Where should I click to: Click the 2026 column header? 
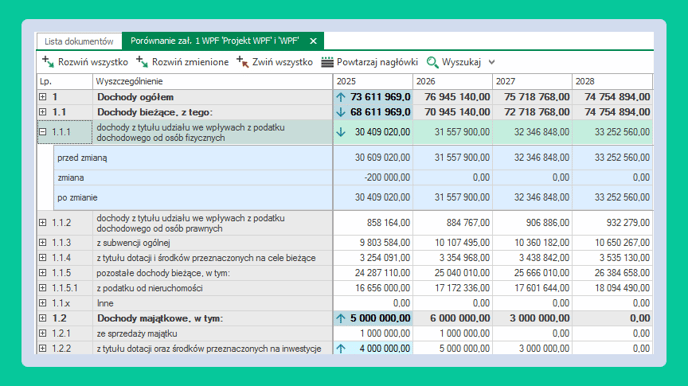click(x=452, y=82)
